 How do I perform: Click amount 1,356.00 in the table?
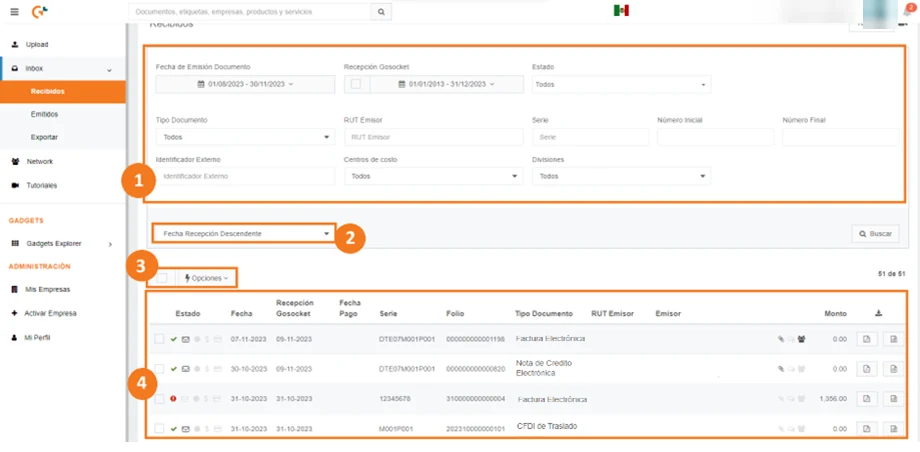click(x=833, y=399)
